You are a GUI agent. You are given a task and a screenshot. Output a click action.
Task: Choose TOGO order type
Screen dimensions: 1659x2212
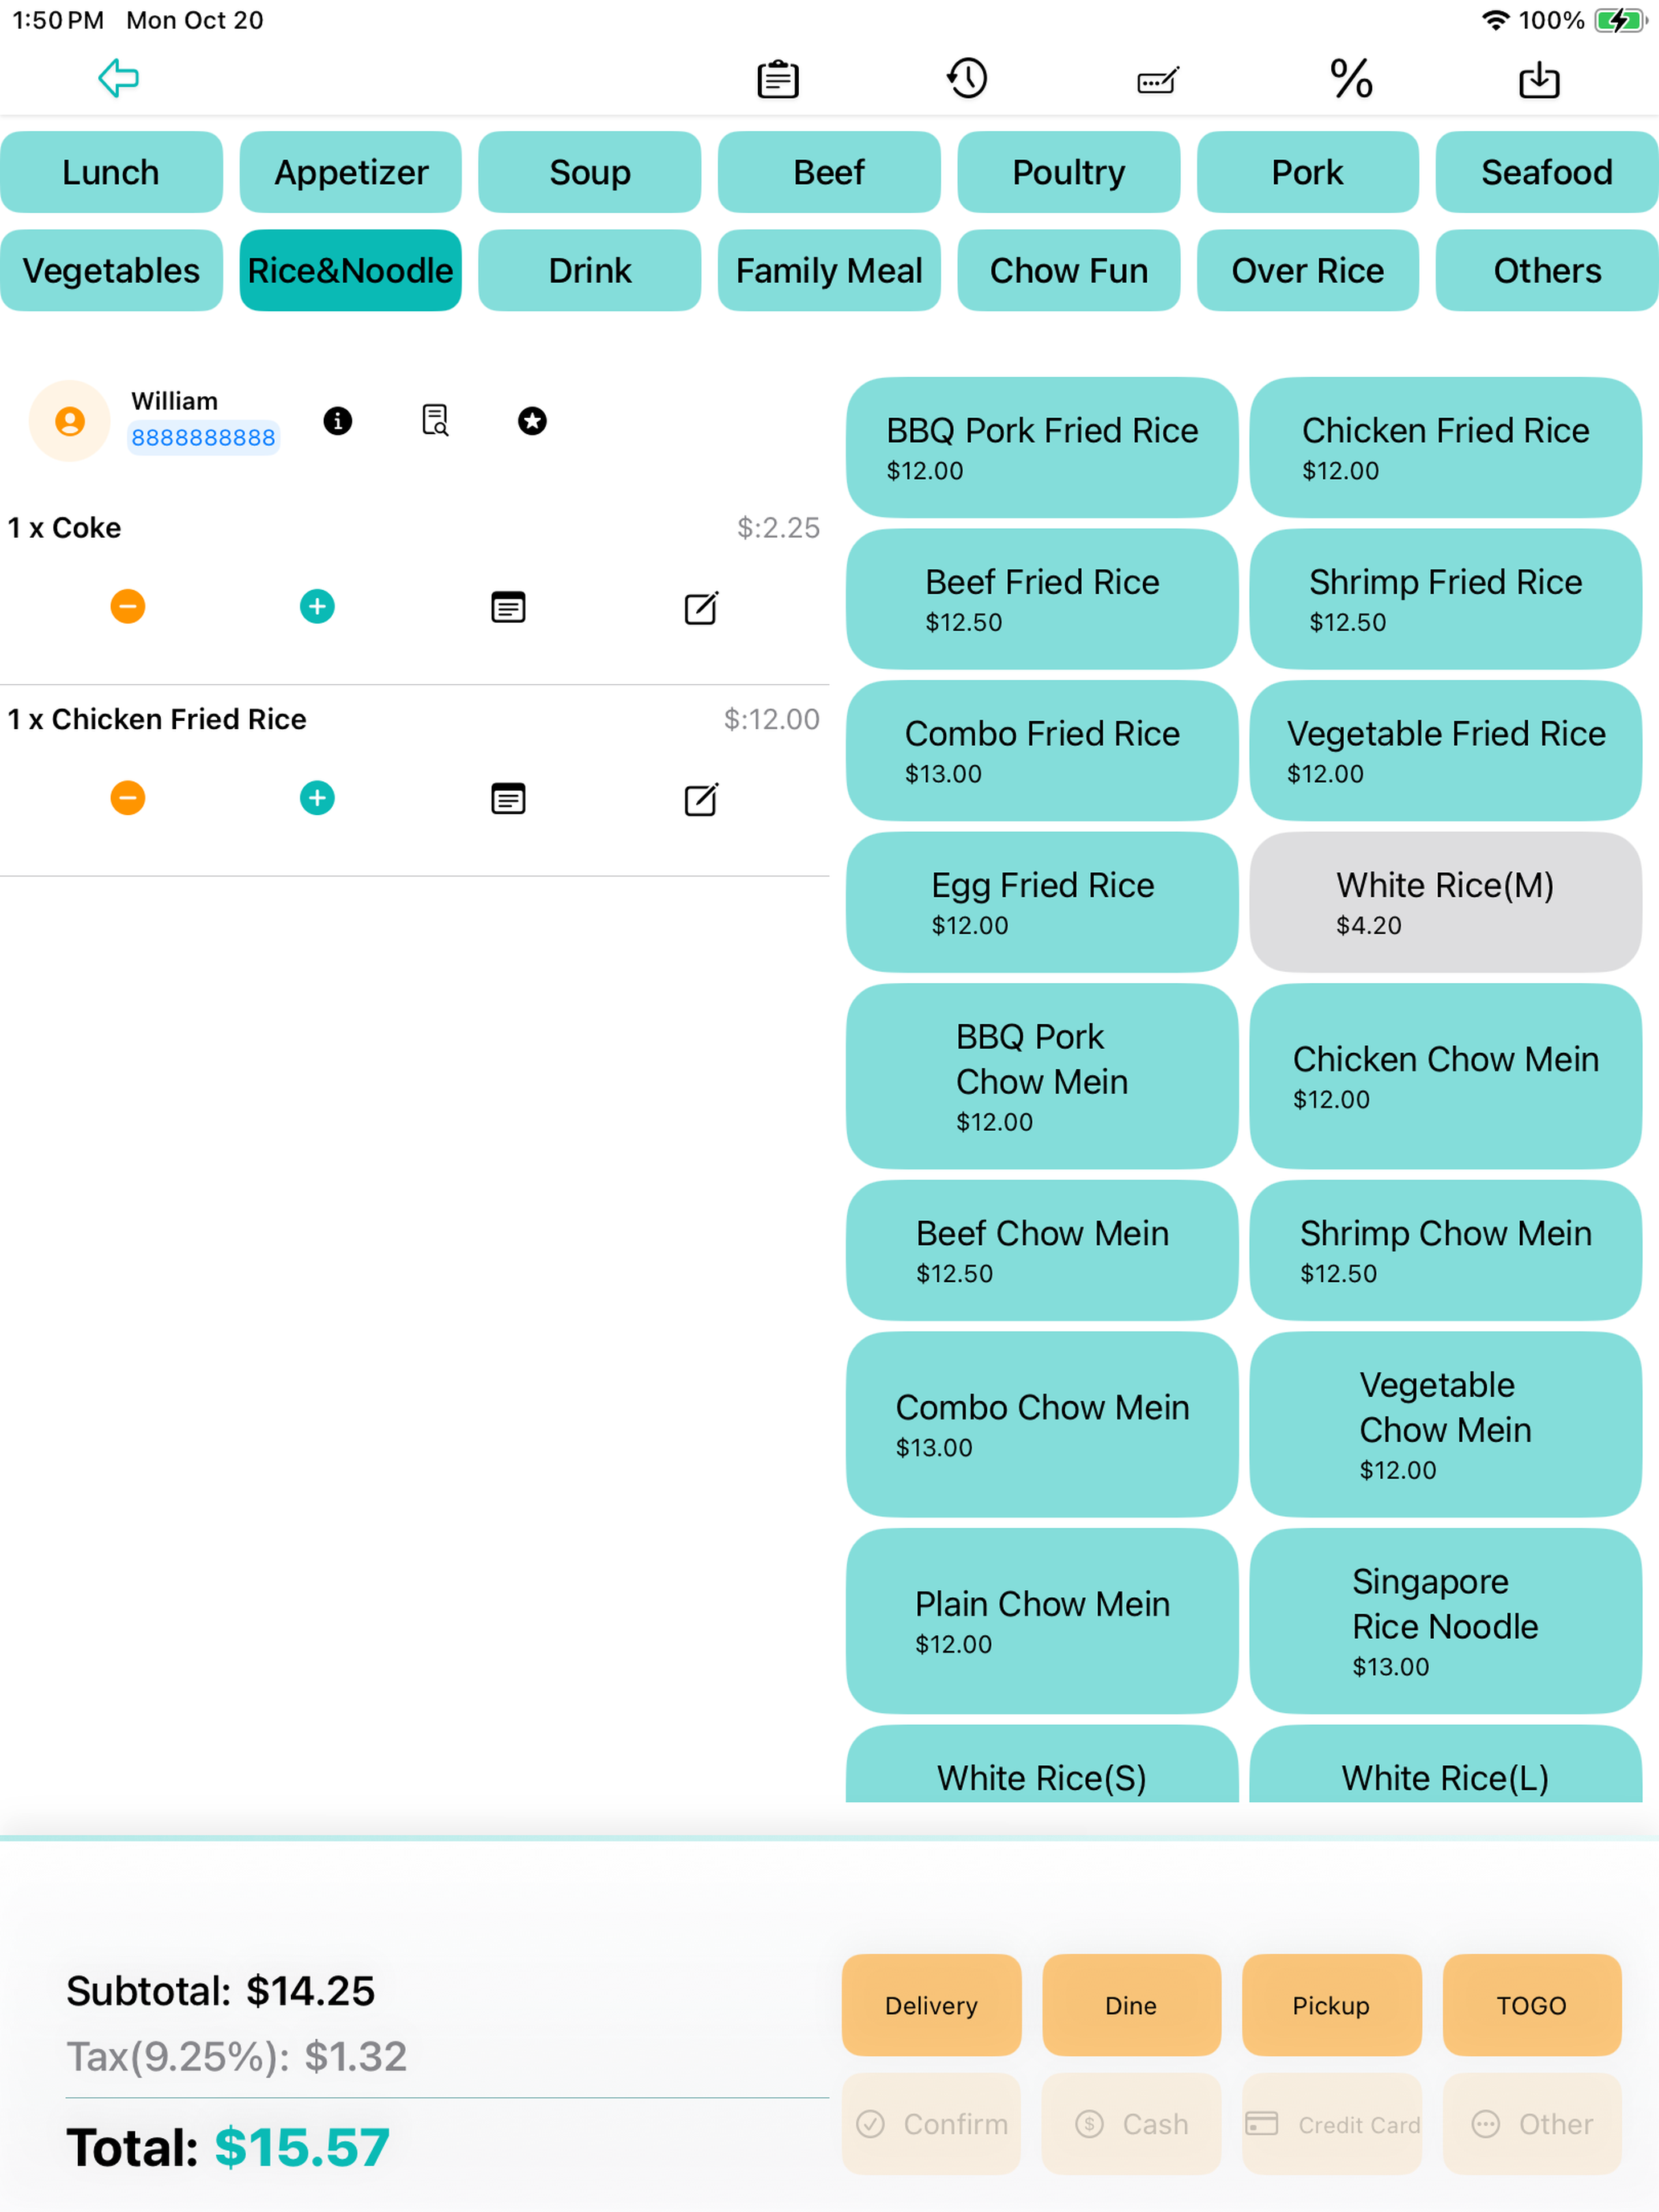point(1531,2005)
